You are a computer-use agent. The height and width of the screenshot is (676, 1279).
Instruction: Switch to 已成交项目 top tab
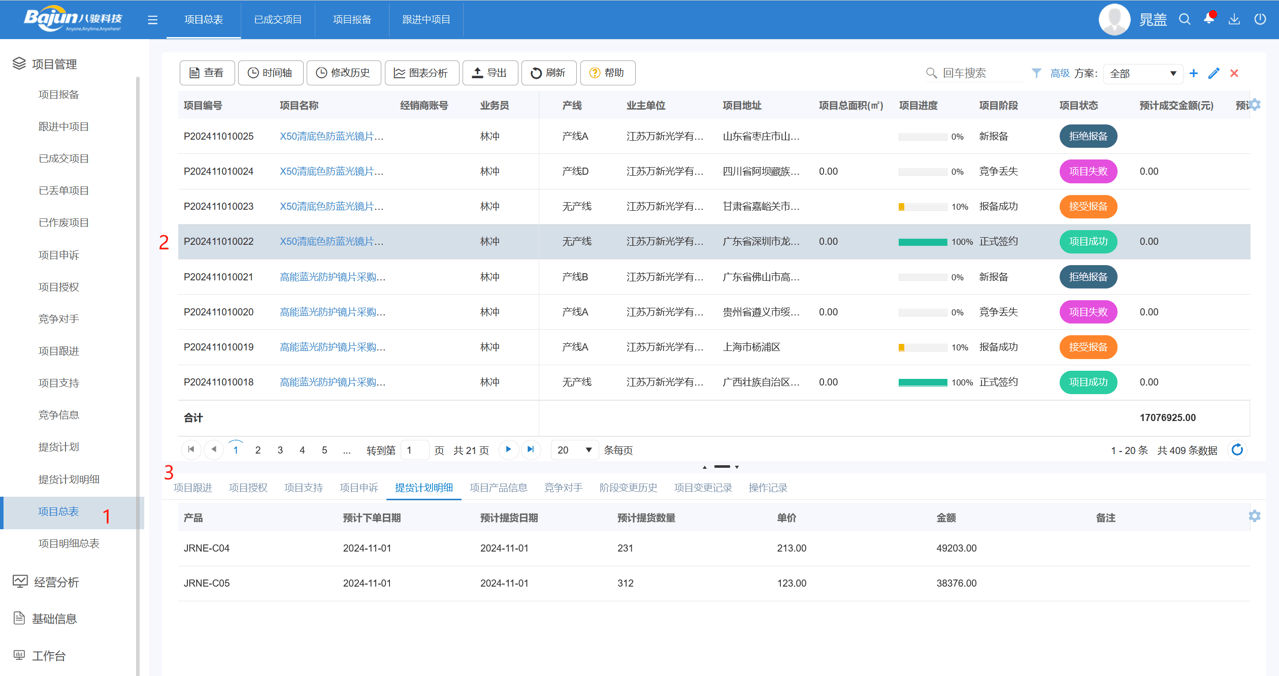click(x=277, y=18)
